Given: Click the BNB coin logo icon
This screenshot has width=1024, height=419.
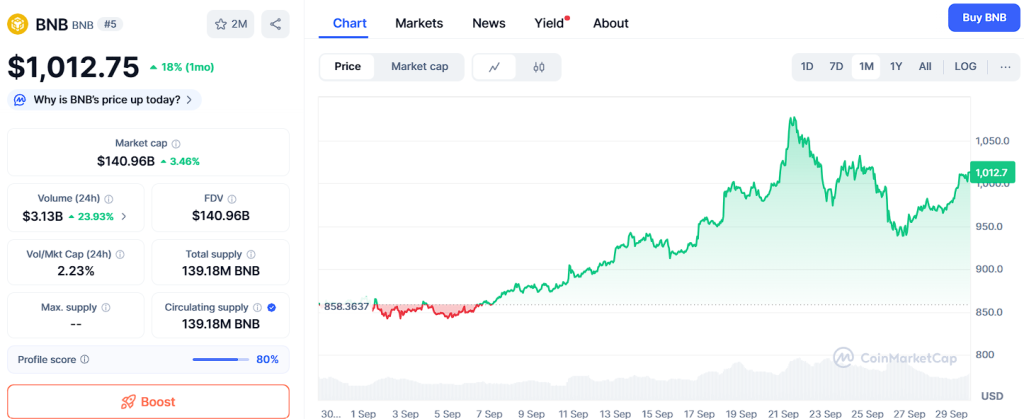Looking at the screenshot, I should tap(18, 24).
